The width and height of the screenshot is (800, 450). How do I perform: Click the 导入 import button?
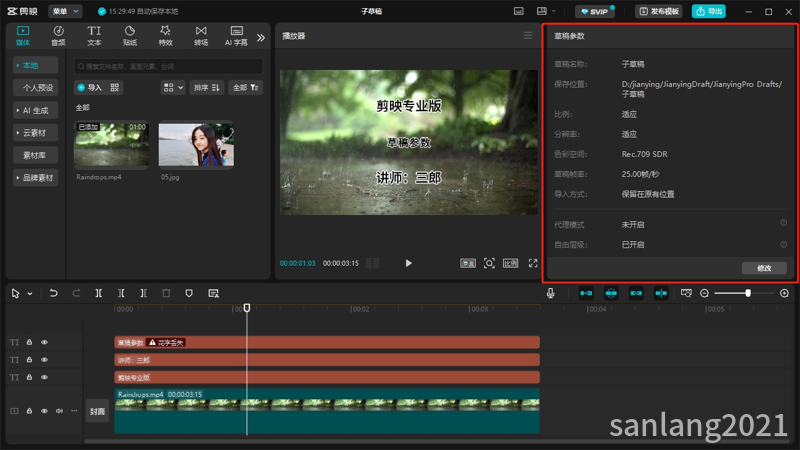pos(90,88)
